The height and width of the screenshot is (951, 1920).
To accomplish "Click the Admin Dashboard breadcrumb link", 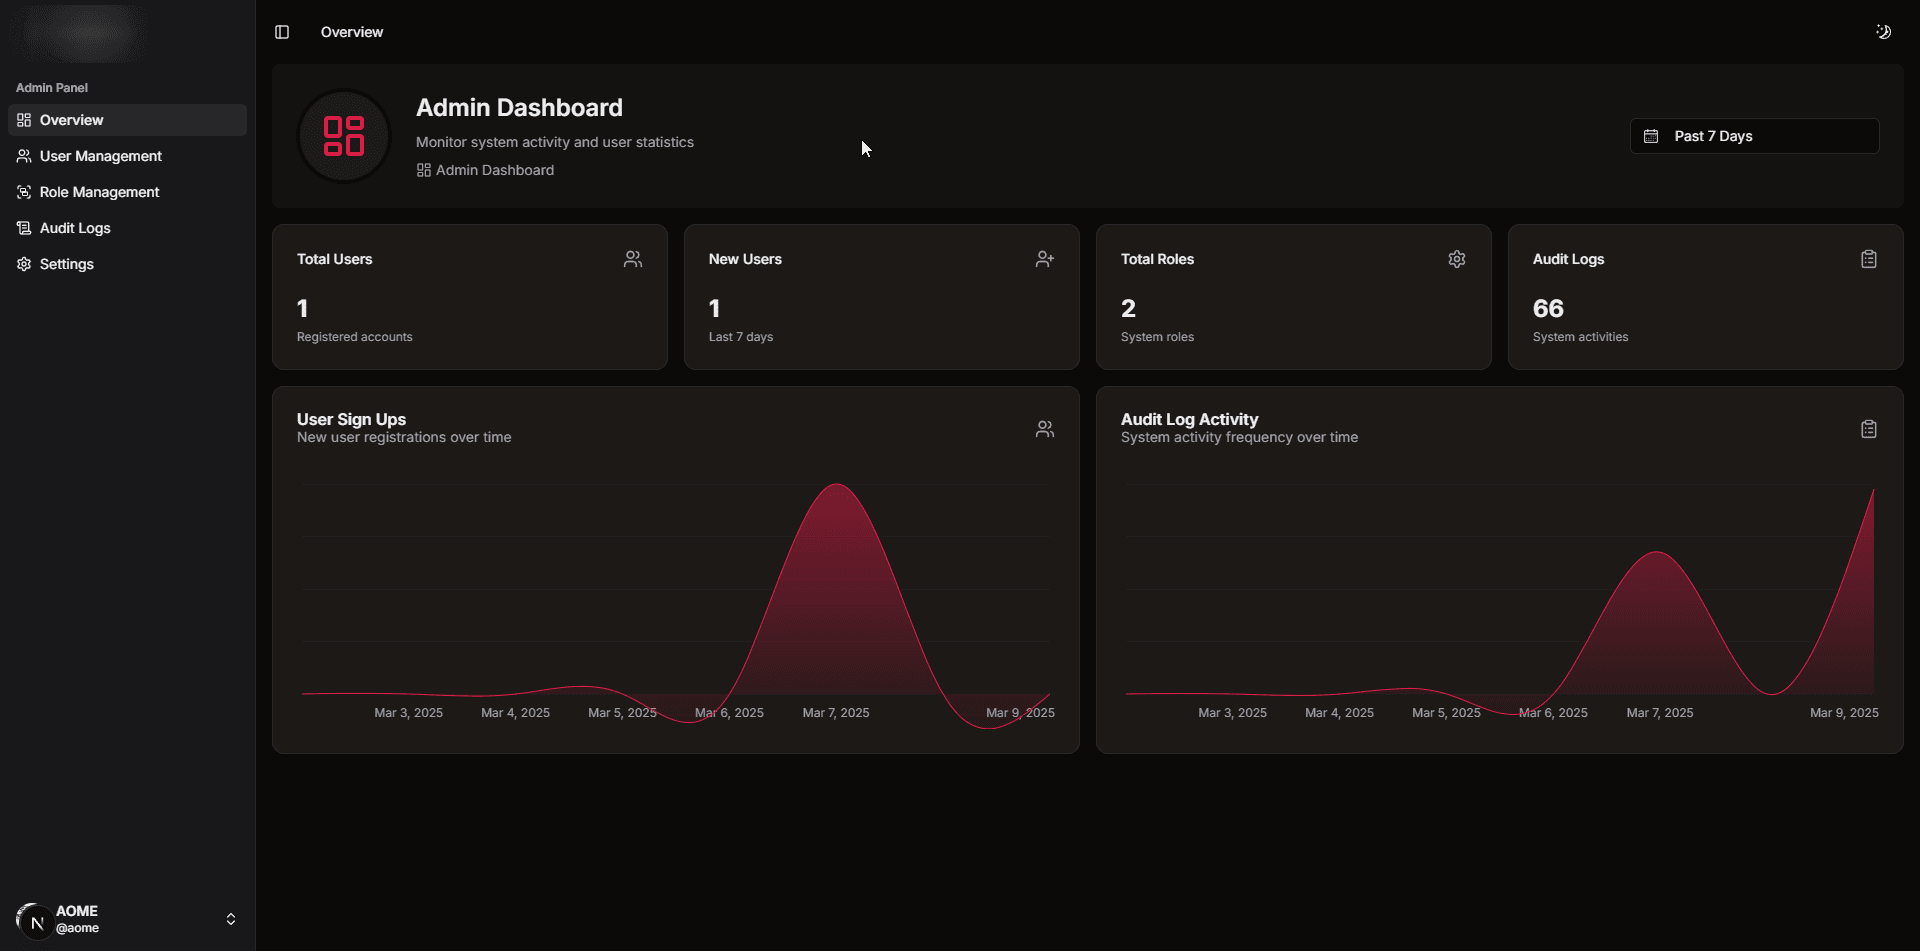I will pyautogui.click(x=494, y=170).
